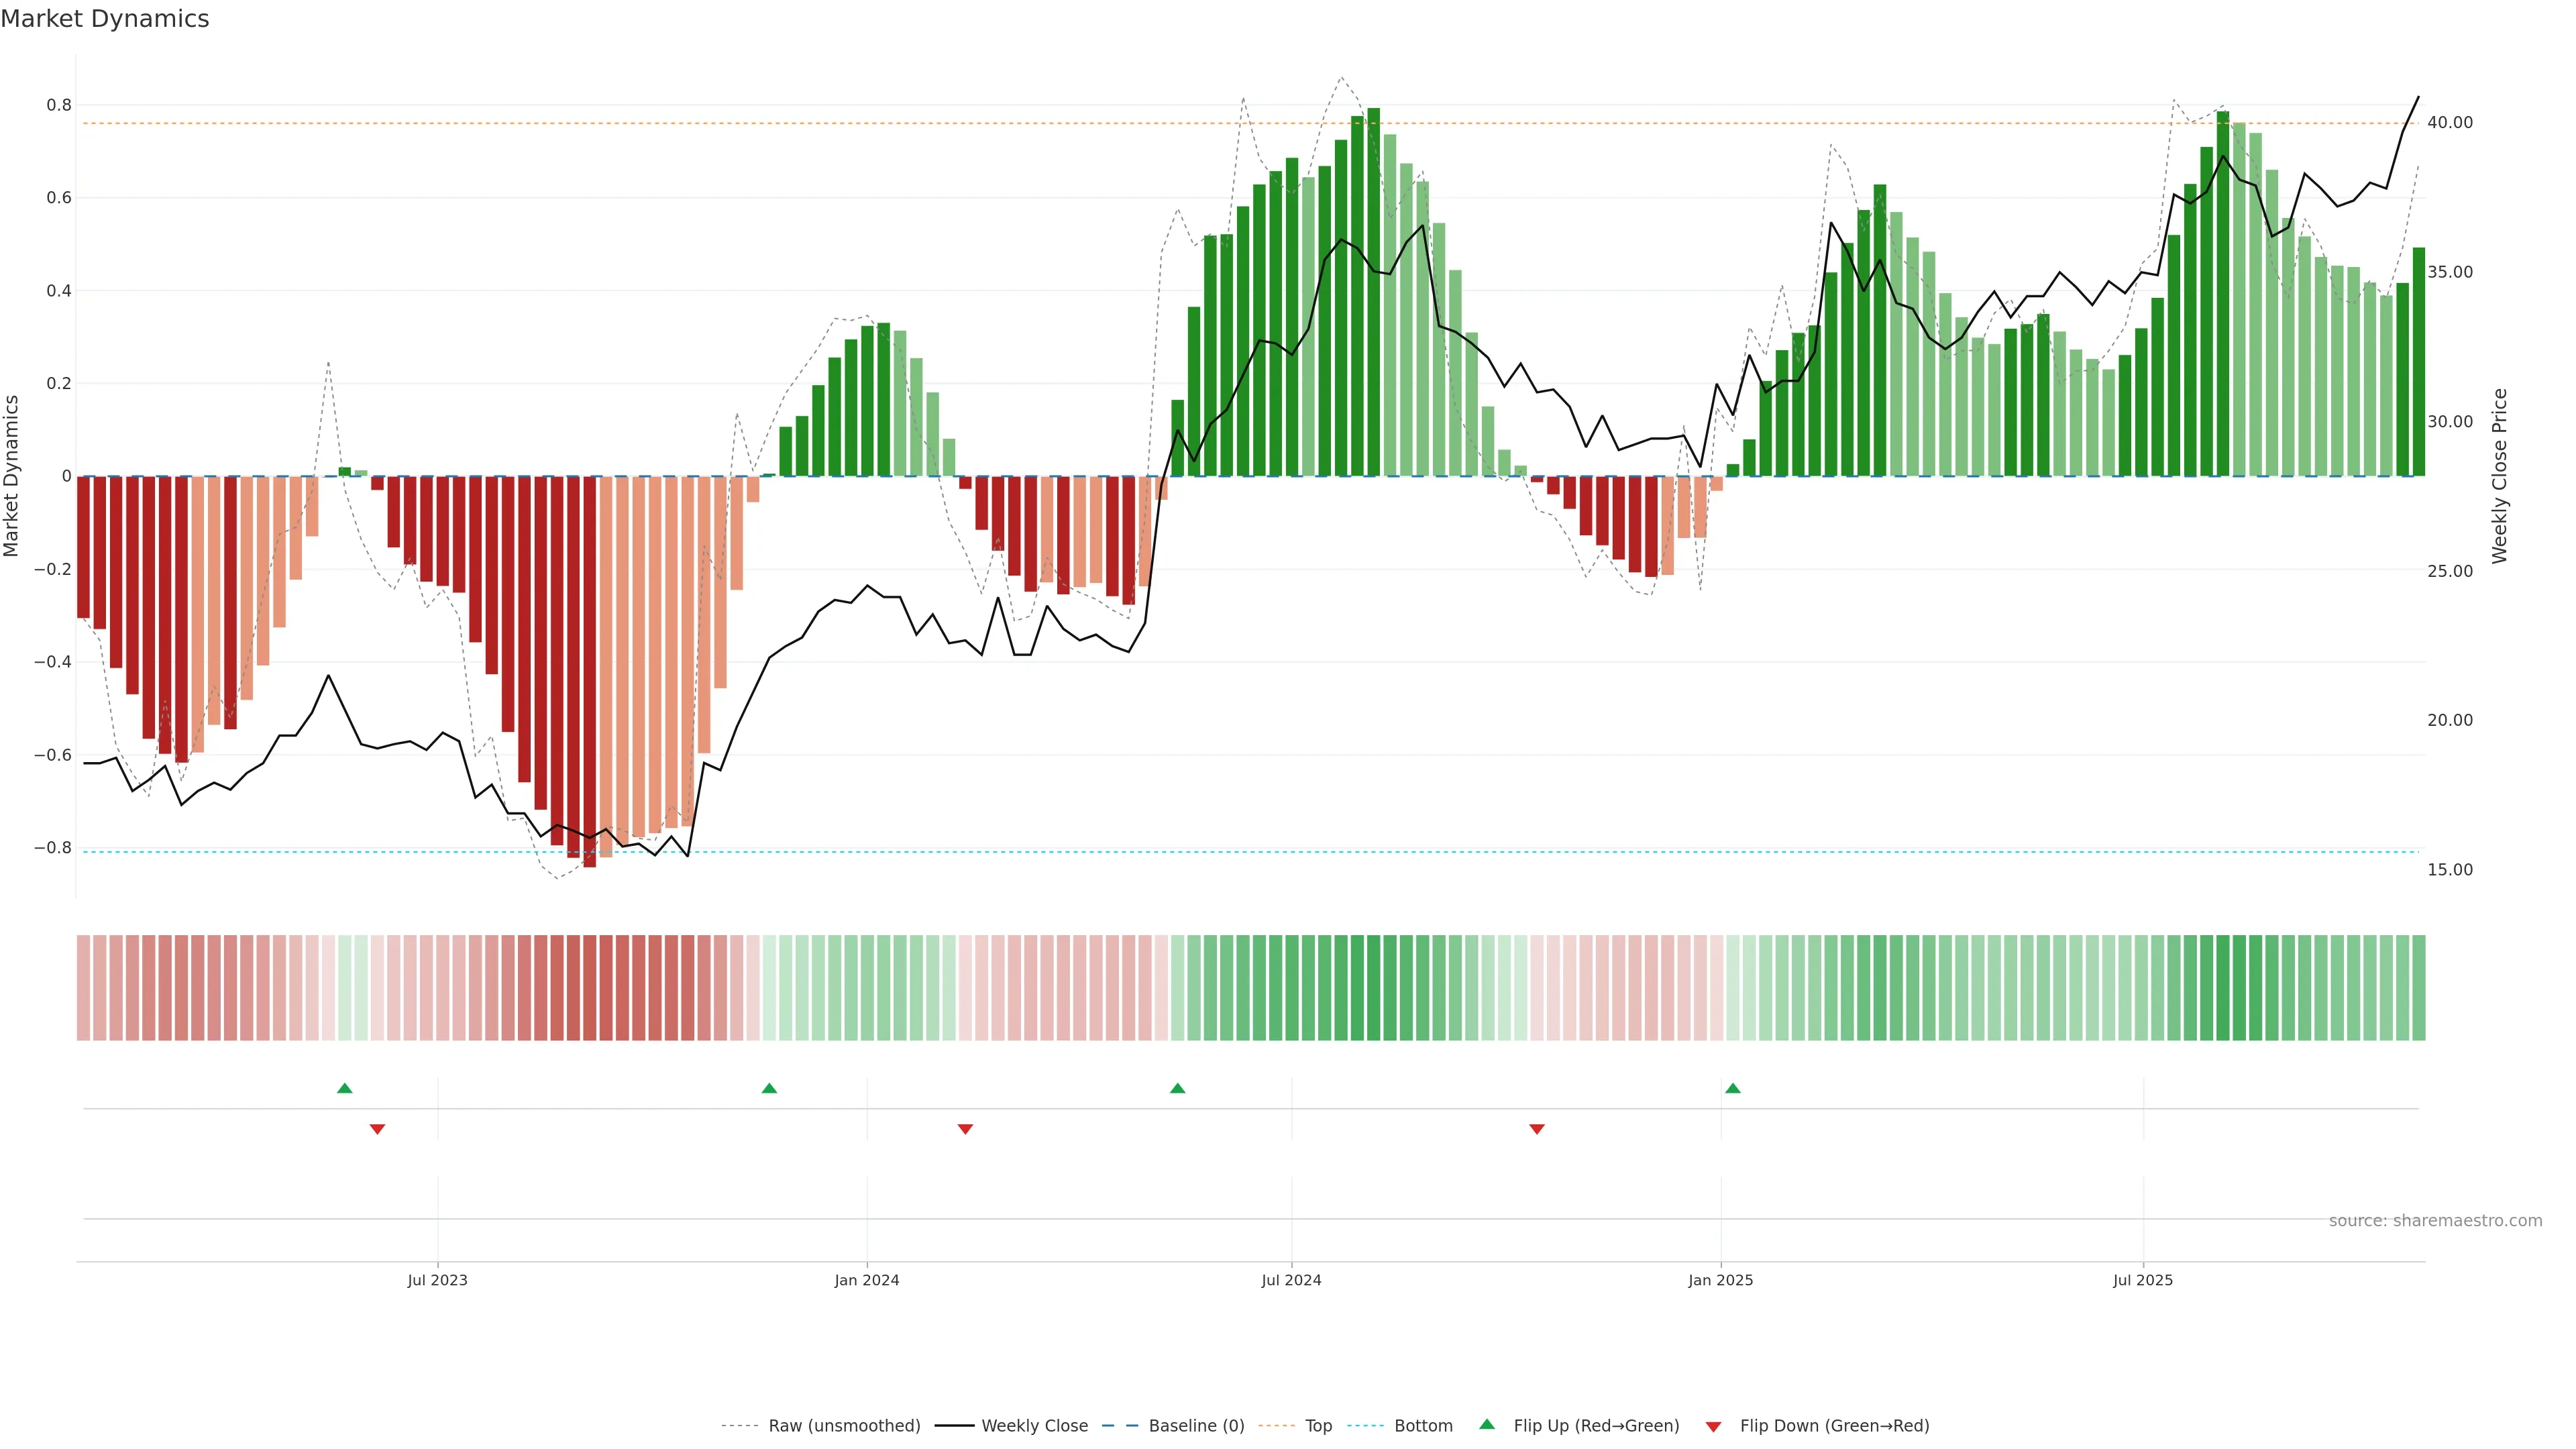2576x1449 pixels.
Task: Click the first green flip-up triangle marker
Action: [345, 1088]
